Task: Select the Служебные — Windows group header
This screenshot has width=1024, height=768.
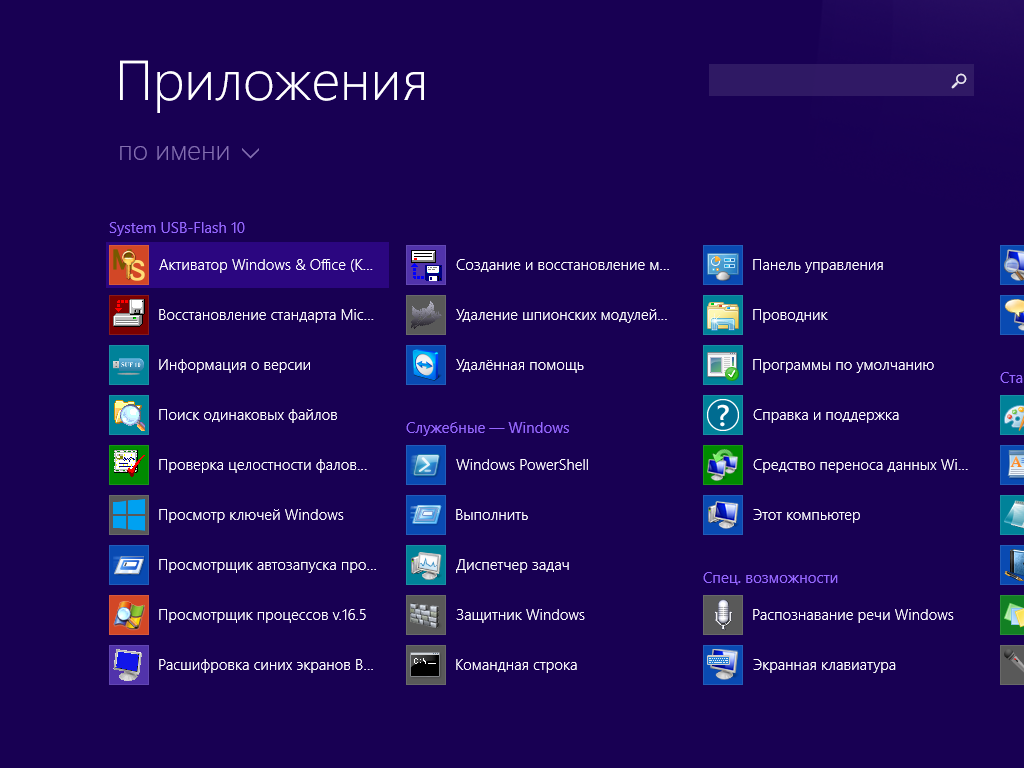Action: coord(487,428)
